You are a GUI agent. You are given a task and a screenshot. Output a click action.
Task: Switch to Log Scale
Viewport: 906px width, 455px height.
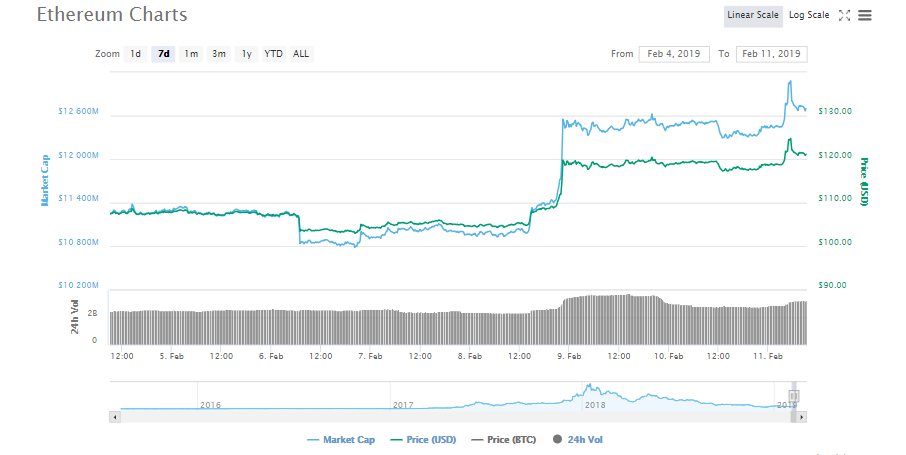pyautogui.click(x=809, y=16)
